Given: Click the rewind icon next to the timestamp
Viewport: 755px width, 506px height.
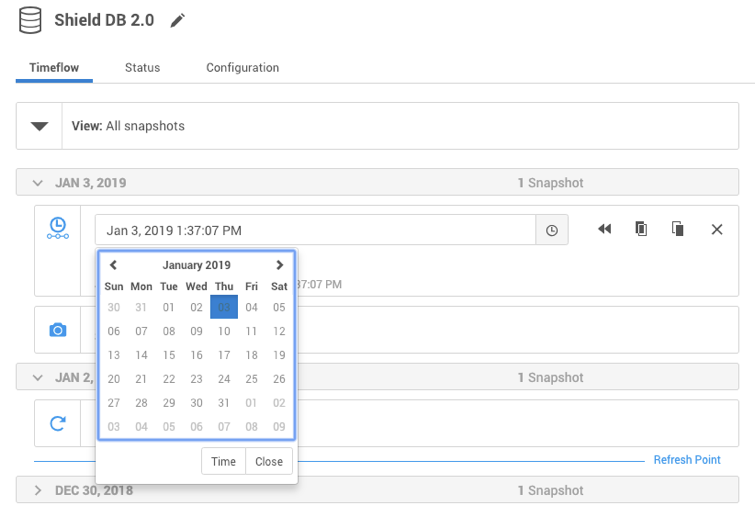Looking at the screenshot, I should pyautogui.click(x=604, y=229).
